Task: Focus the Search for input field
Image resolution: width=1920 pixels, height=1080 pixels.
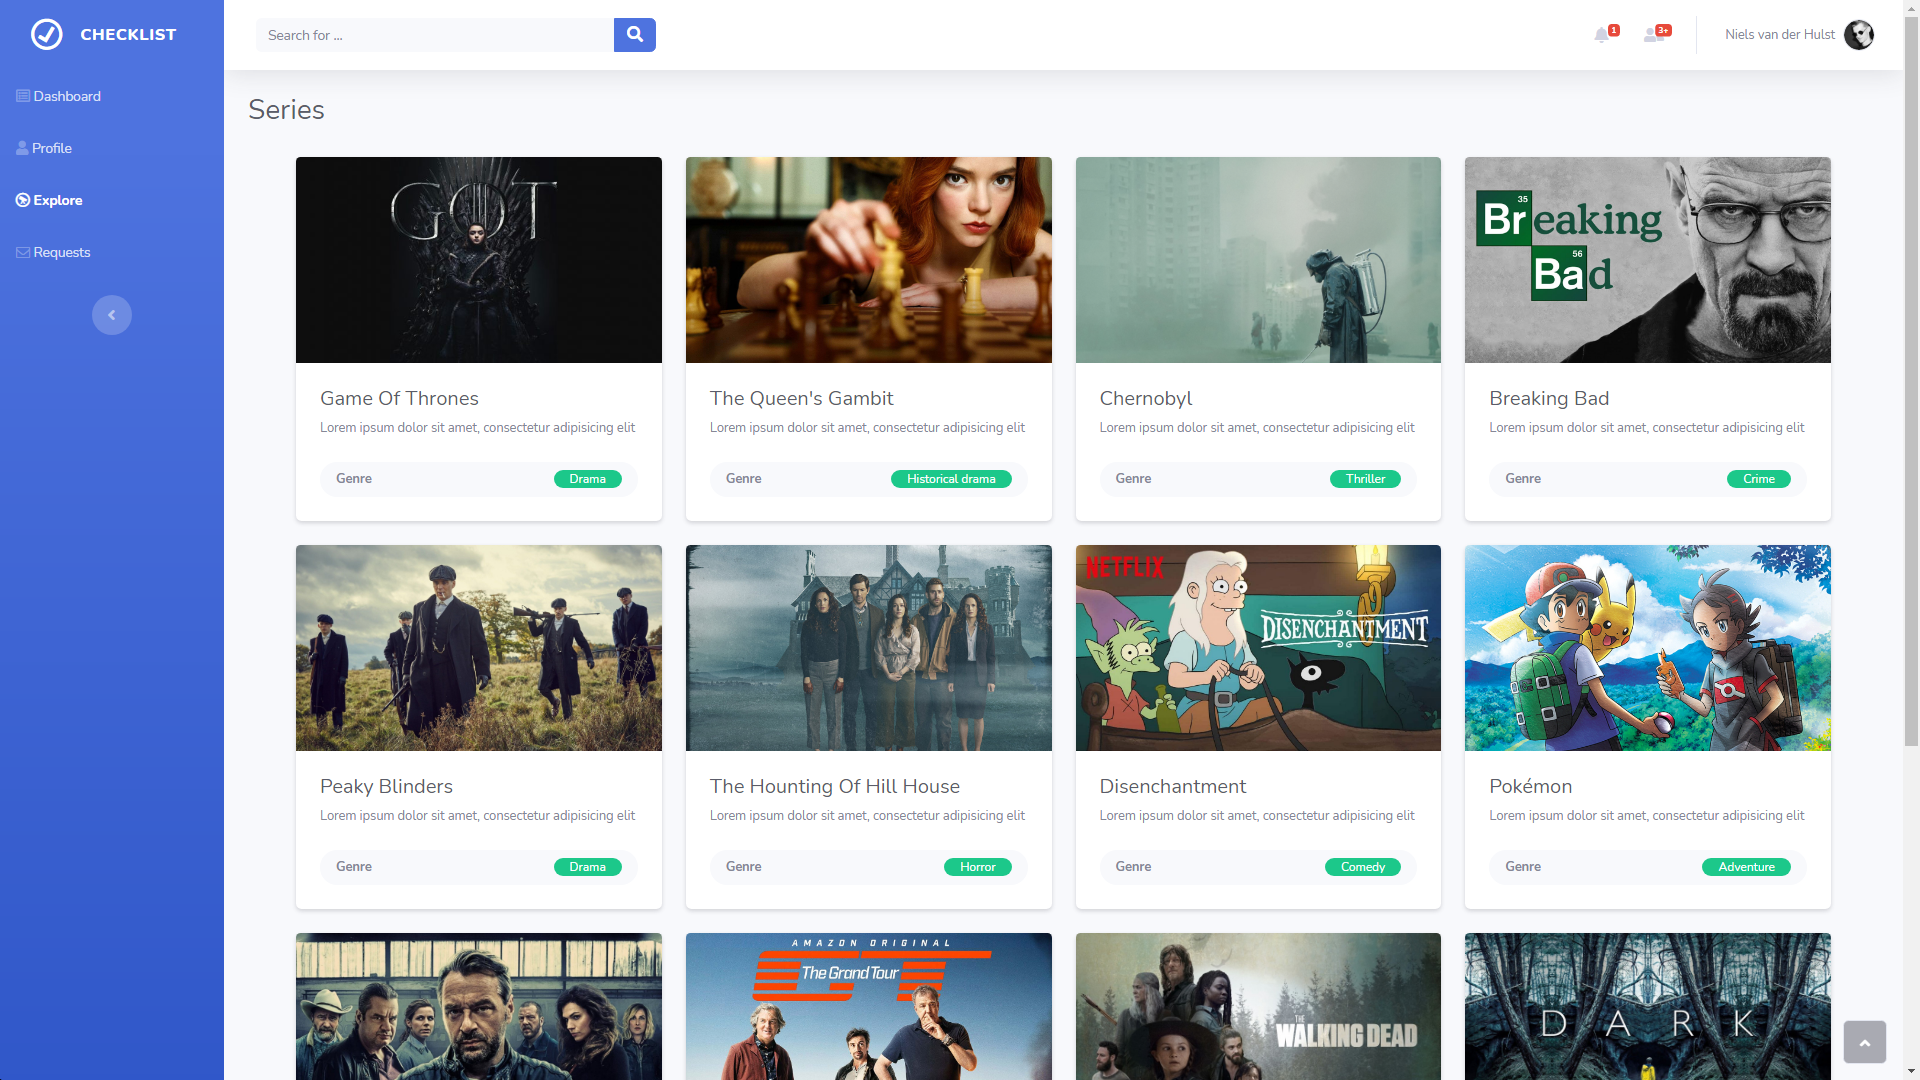Action: 435,35
